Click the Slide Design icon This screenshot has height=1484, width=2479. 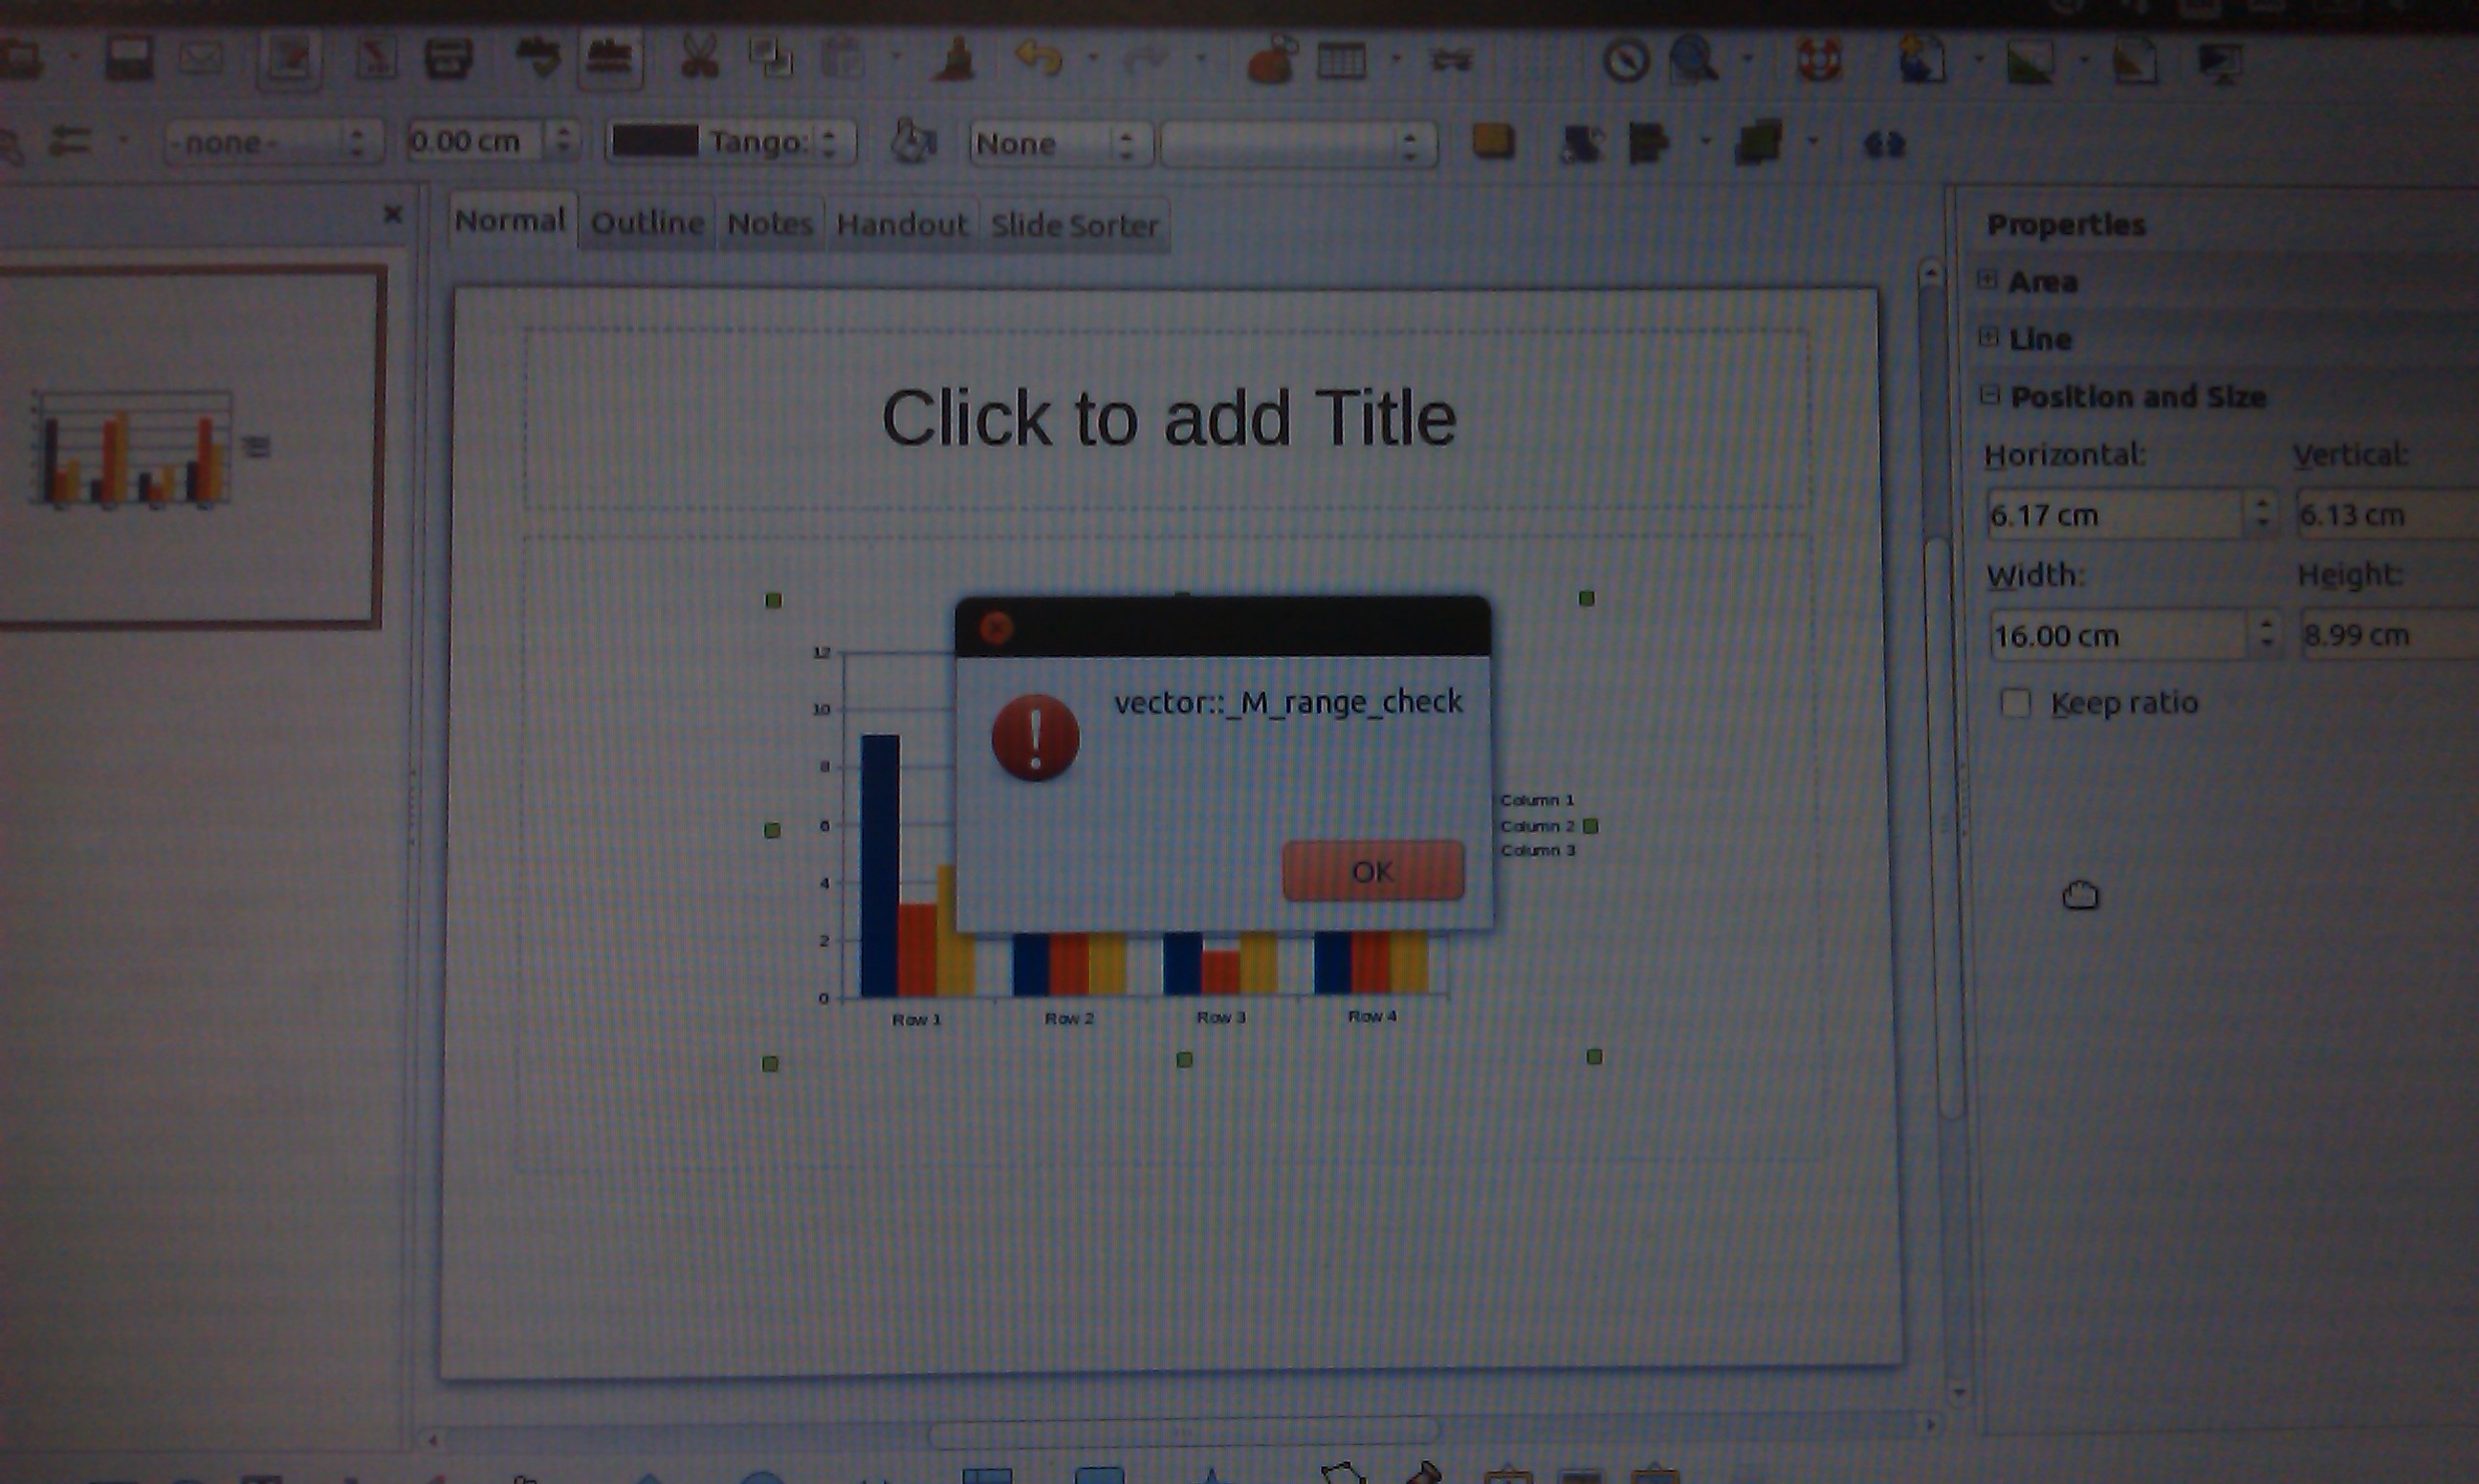tap(2134, 62)
